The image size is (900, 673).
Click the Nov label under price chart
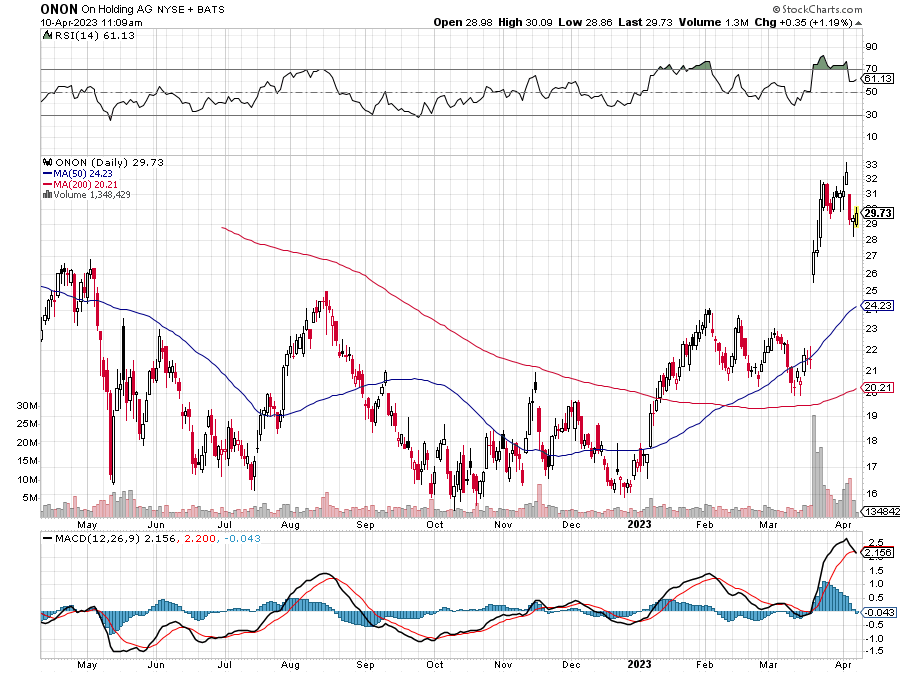[x=503, y=524]
